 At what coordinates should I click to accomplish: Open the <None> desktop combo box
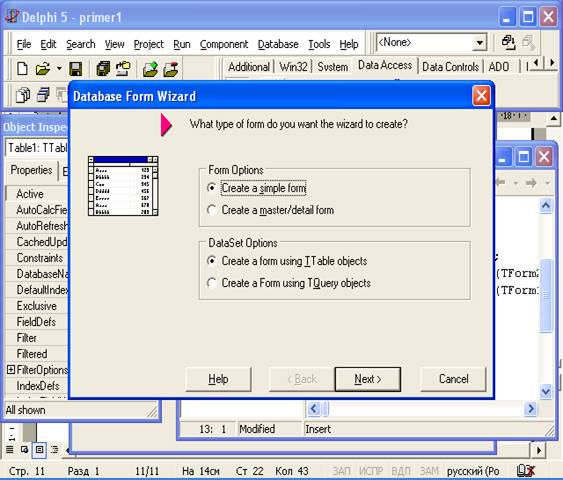click(432, 43)
